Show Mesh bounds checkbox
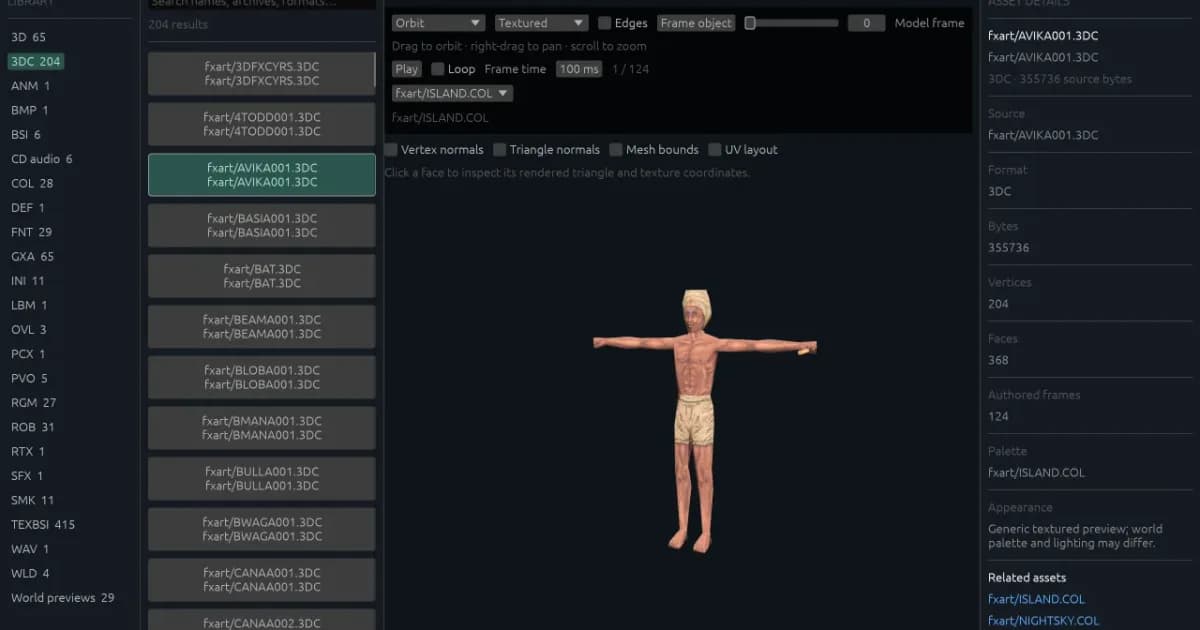The image size is (1200, 630). [x=616, y=150]
